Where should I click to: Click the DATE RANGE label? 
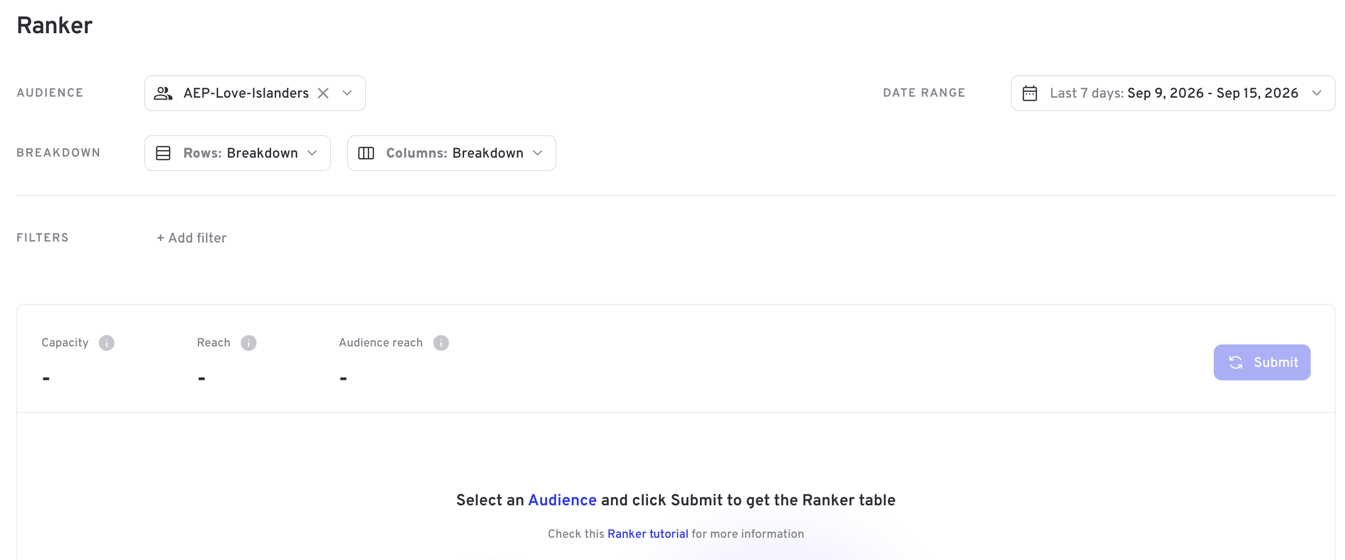924,93
